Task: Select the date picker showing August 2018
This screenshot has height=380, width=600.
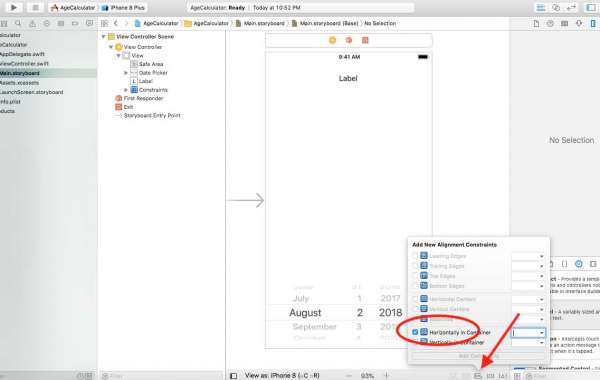Action: tap(346, 313)
